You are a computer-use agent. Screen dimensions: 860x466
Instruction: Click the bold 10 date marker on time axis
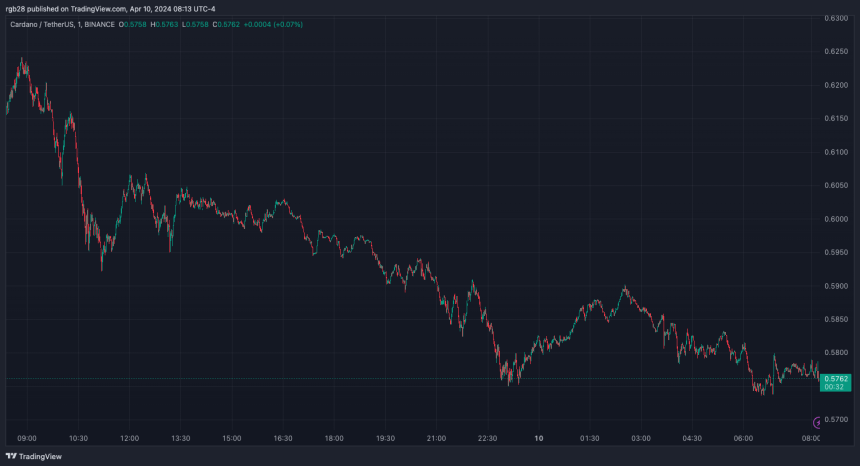tap(539, 438)
